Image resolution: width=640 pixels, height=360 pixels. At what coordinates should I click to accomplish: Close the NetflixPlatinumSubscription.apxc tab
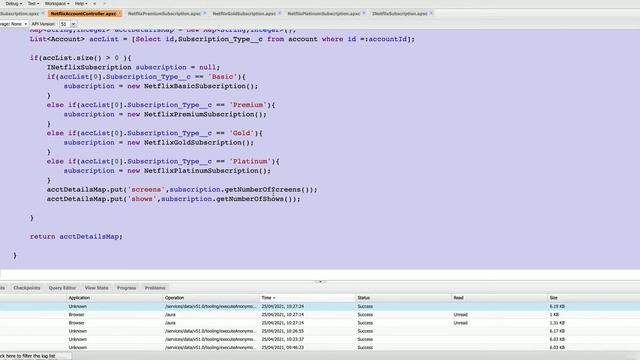(364, 13)
